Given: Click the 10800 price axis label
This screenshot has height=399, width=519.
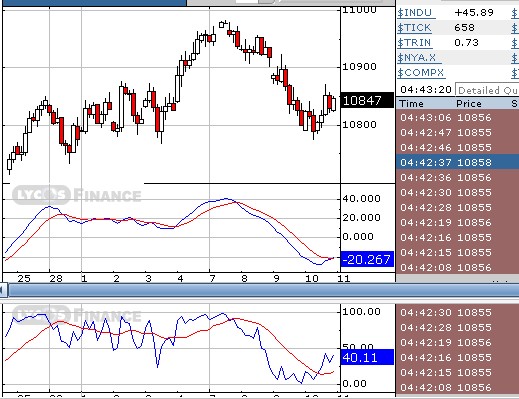Looking at the screenshot, I should (360, 125).
